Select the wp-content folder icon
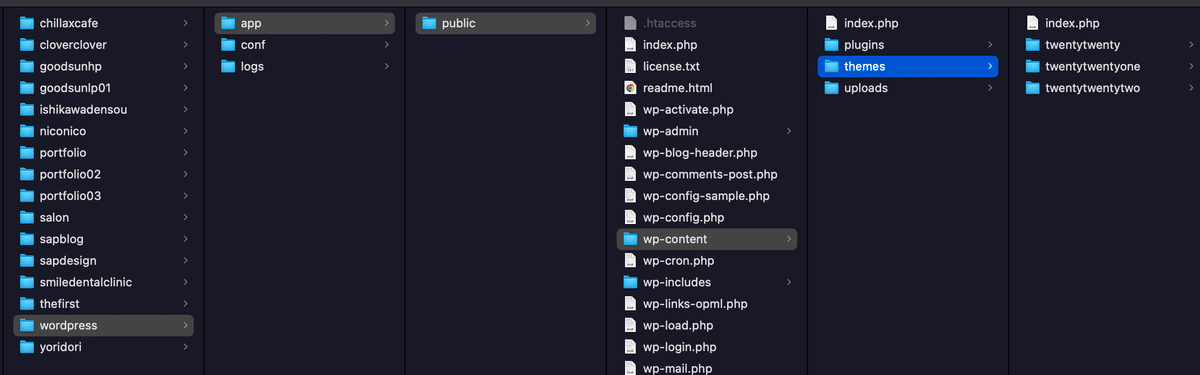The height and width of the screenshot is (375, 1200). [x=630, y=239]
